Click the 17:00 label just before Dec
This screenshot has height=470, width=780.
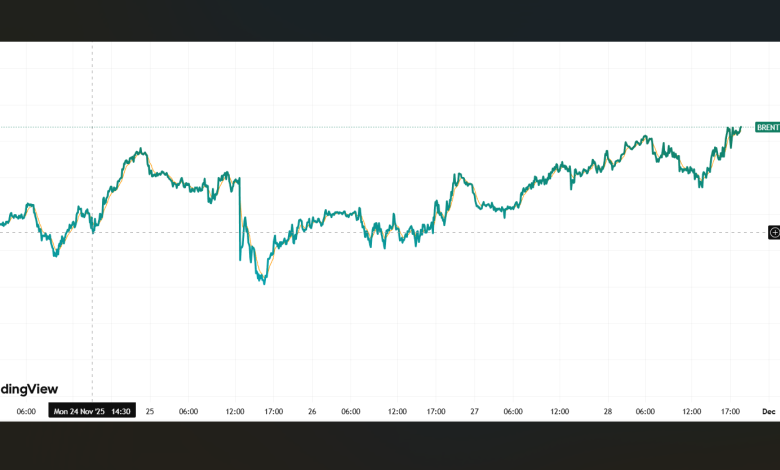point(731,411)
